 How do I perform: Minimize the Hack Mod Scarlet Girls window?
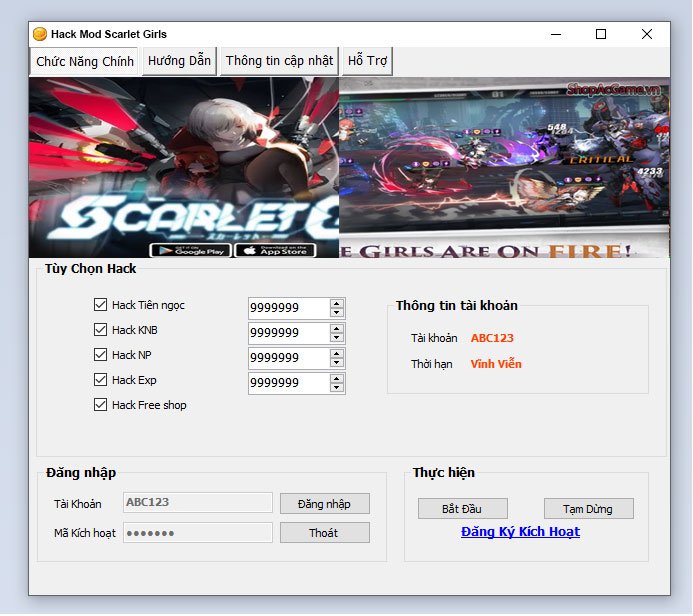pyautogui.click(x=556, y=34)
